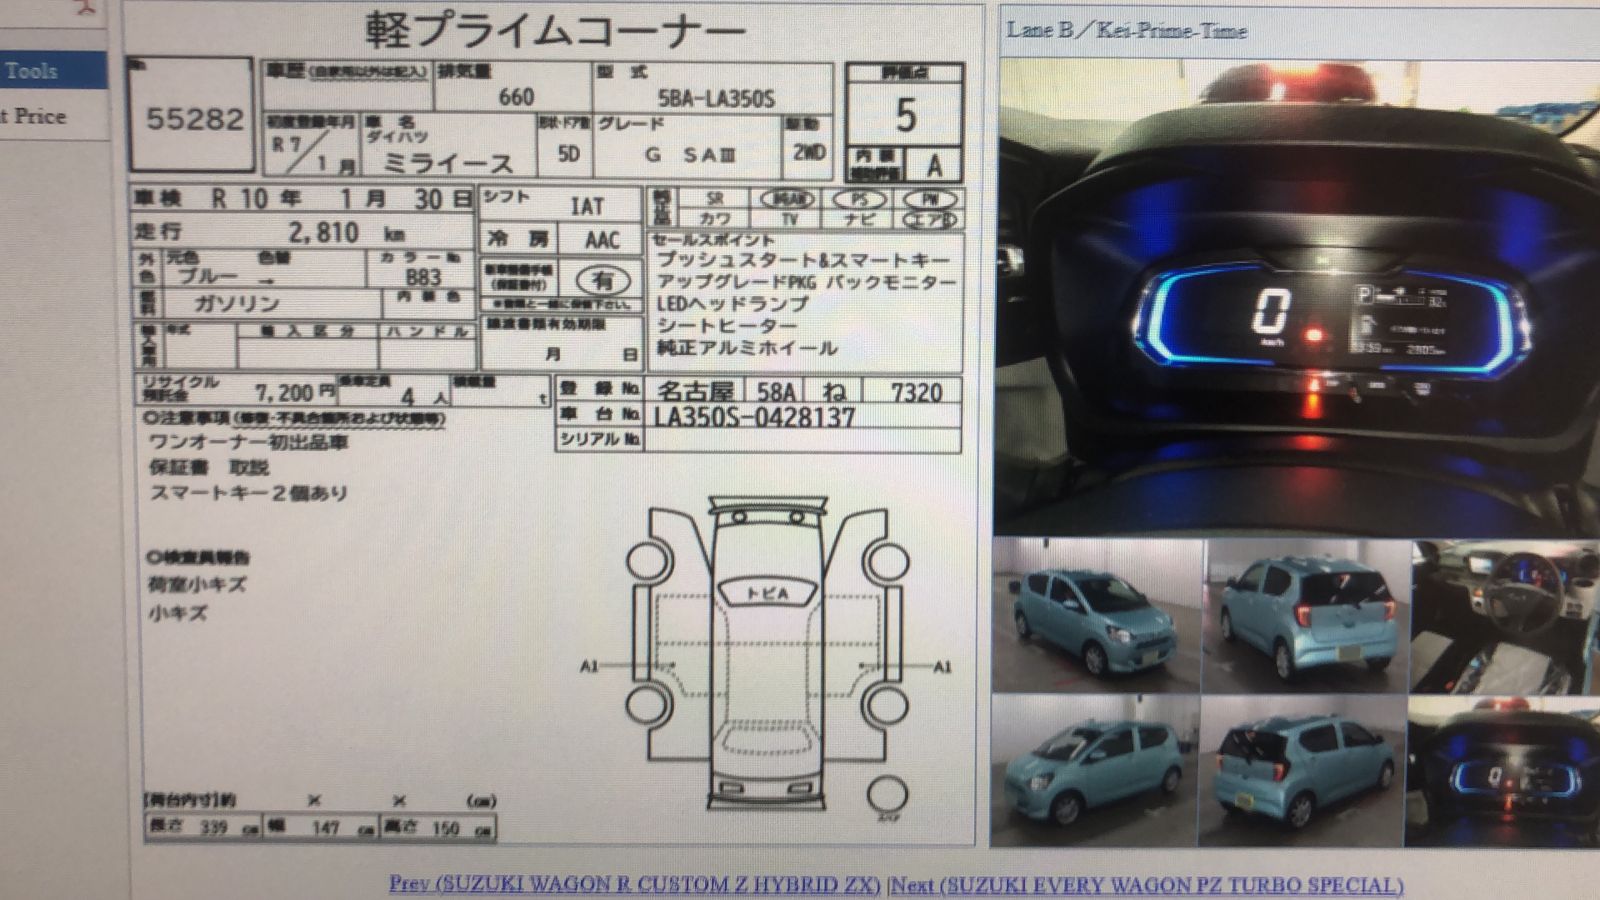Click the circled 有 mark on sheet
Image resolution: width=1600 pixels, height=900 pixels.
pos(602,281)
